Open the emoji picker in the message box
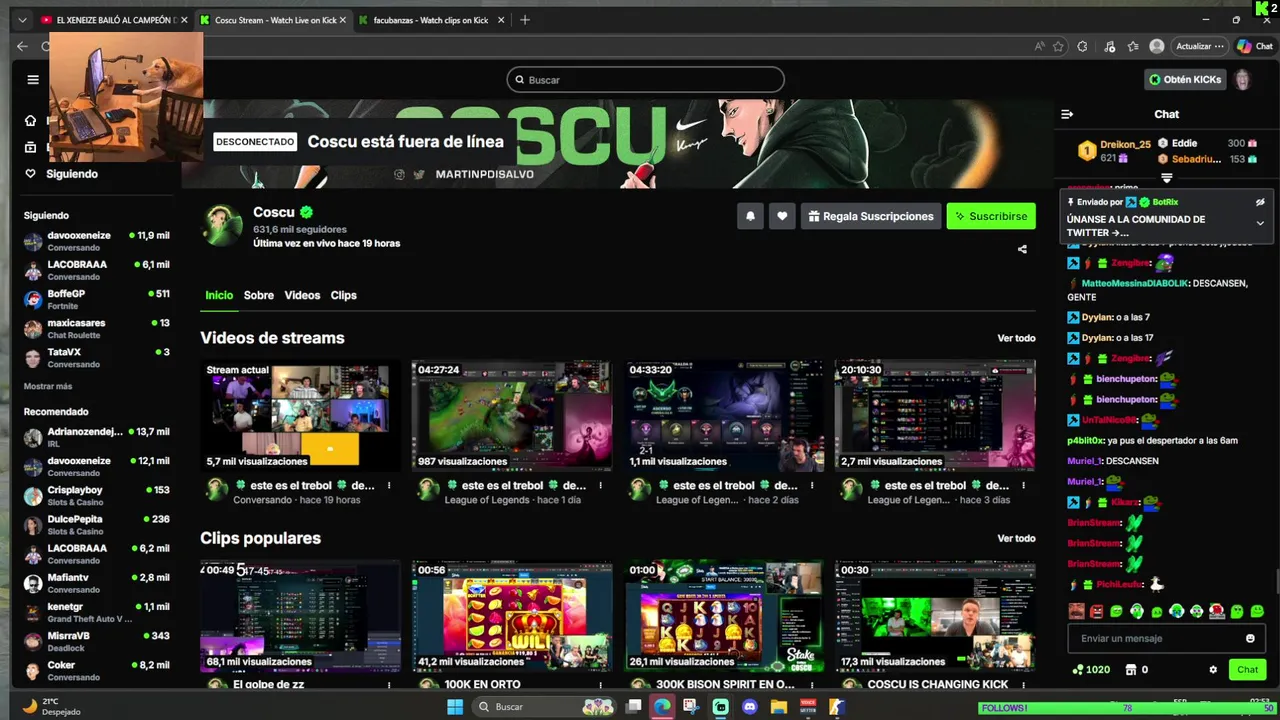Viewport: 1280px width, 720px height. pos(1250,638)
